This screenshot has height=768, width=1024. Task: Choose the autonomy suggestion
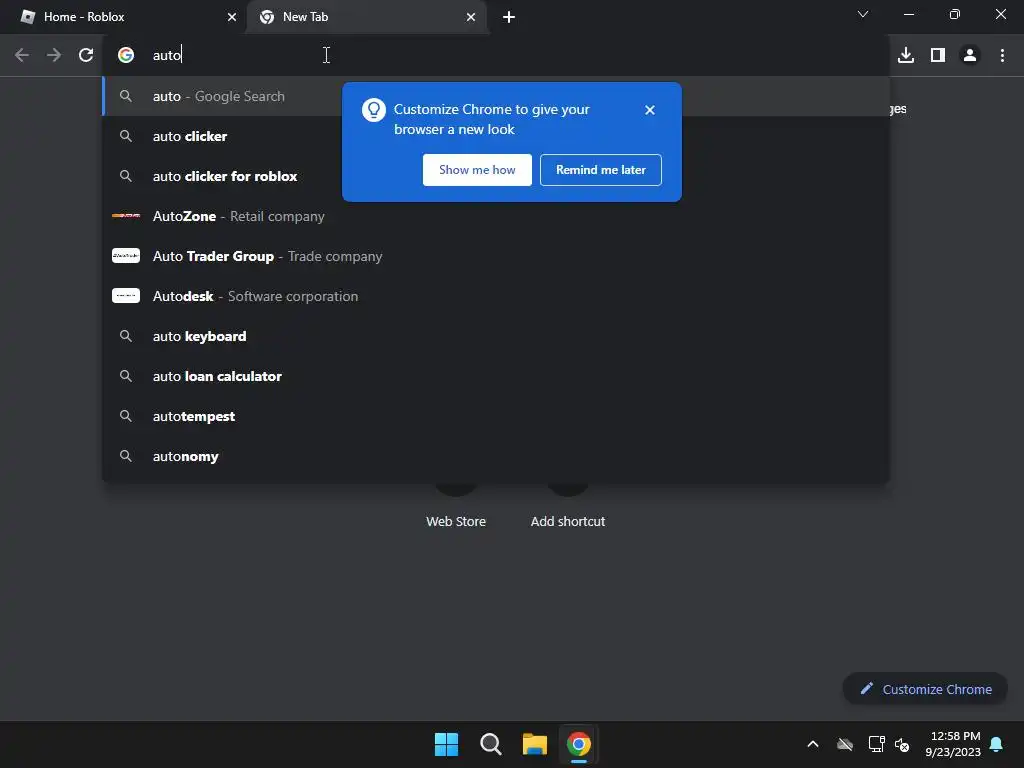pyautogui.click(x=496, y=456)
